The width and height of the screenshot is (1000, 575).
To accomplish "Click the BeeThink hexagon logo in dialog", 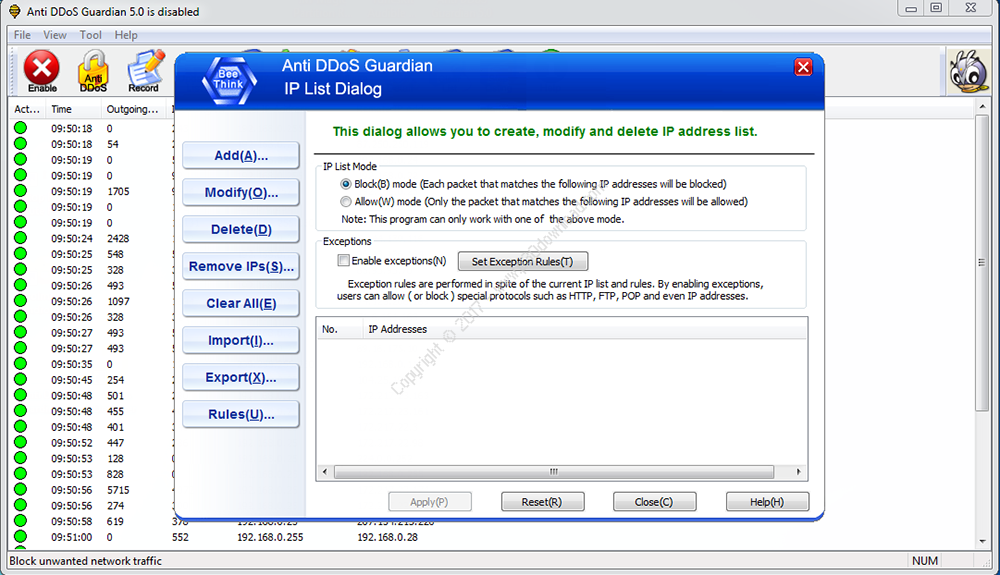I will click(229, 81).
